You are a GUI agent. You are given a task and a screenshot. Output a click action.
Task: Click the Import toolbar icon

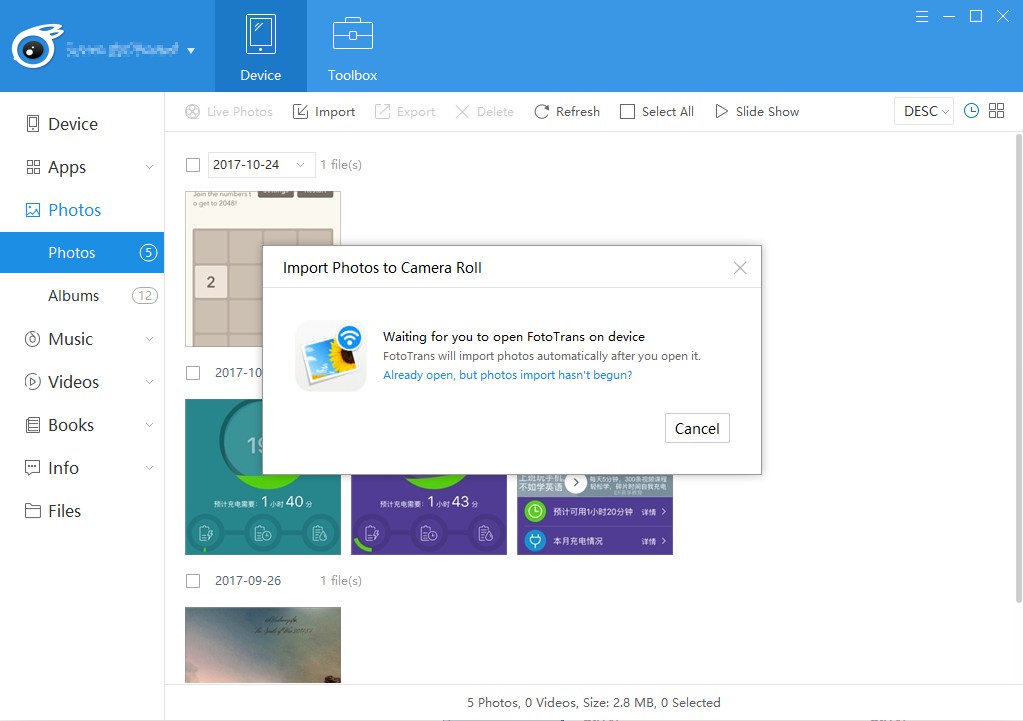click(300, 112)
